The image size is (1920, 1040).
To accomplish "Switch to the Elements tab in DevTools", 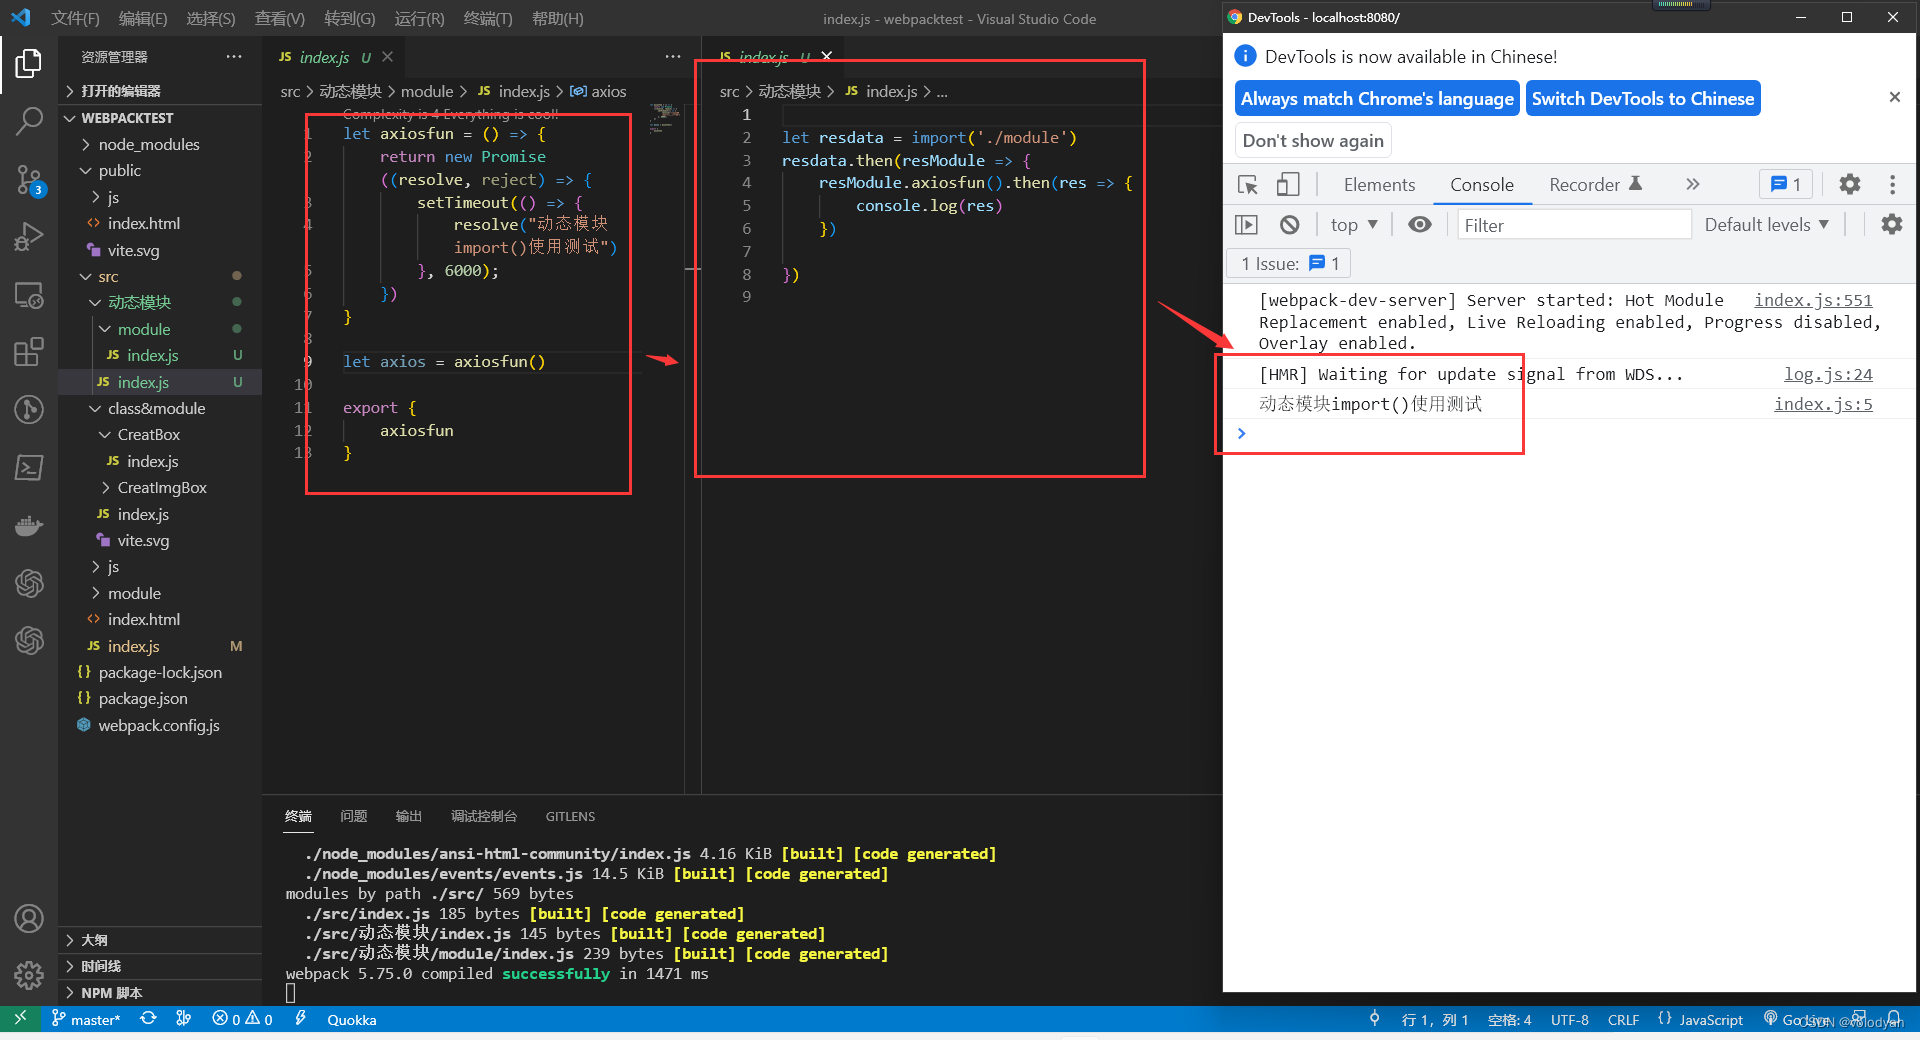I will 1378,184.
